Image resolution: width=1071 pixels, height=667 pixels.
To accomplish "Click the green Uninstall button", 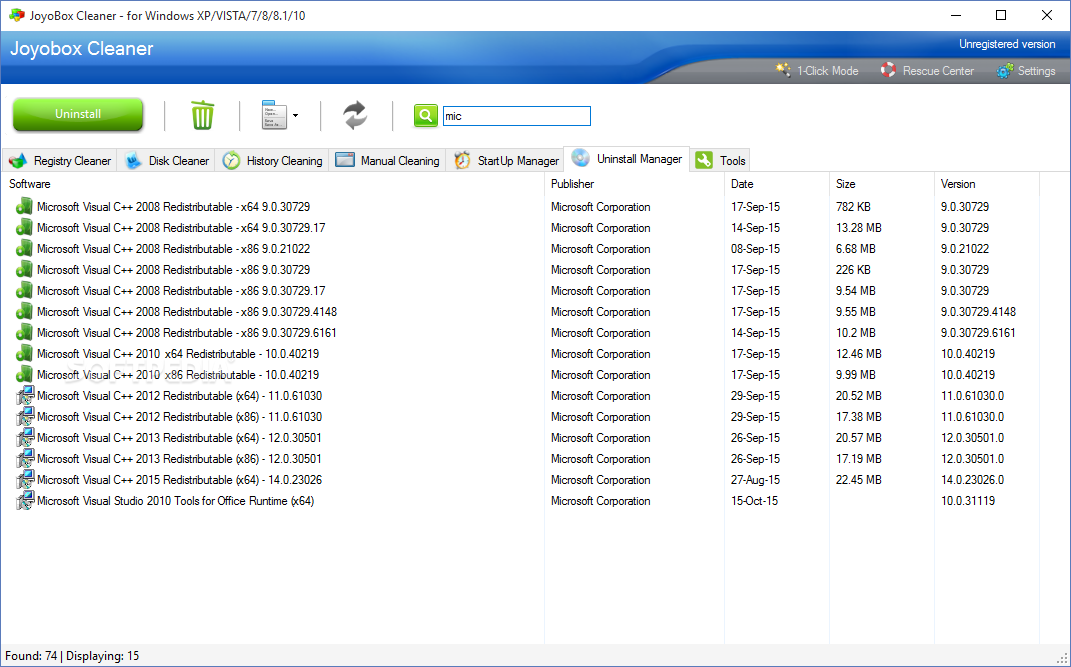I will (x=78, y=114).
